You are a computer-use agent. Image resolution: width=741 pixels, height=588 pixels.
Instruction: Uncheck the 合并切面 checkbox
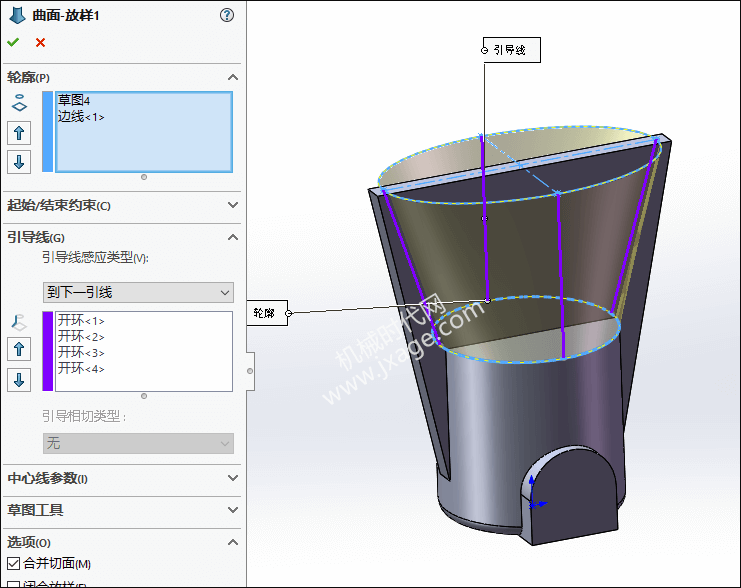pos(14,564)
